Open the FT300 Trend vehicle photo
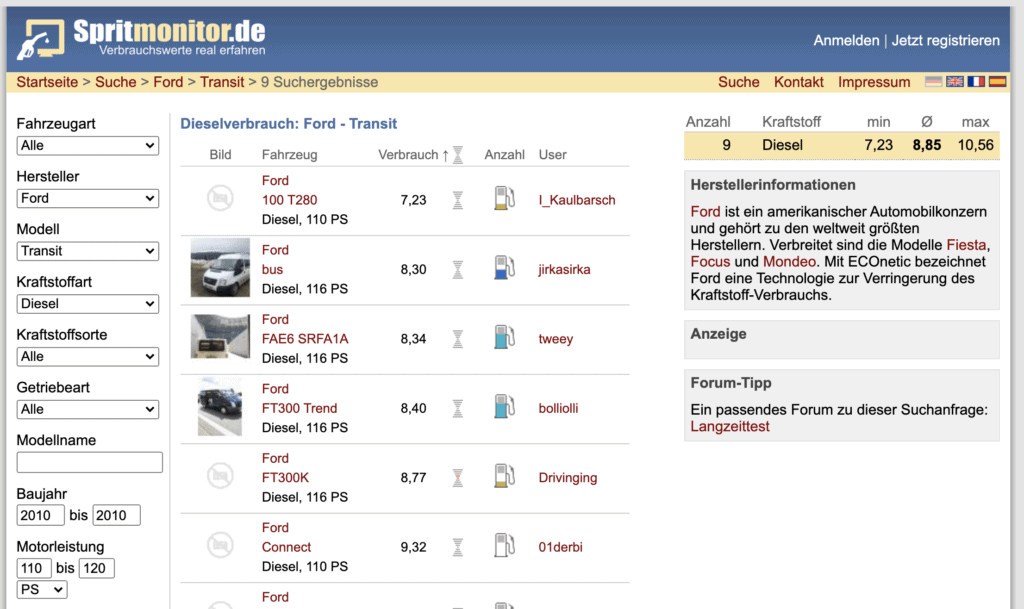The width and height of the screenshot is (1024, 609). pyautogui.click(x=220, y=407)
